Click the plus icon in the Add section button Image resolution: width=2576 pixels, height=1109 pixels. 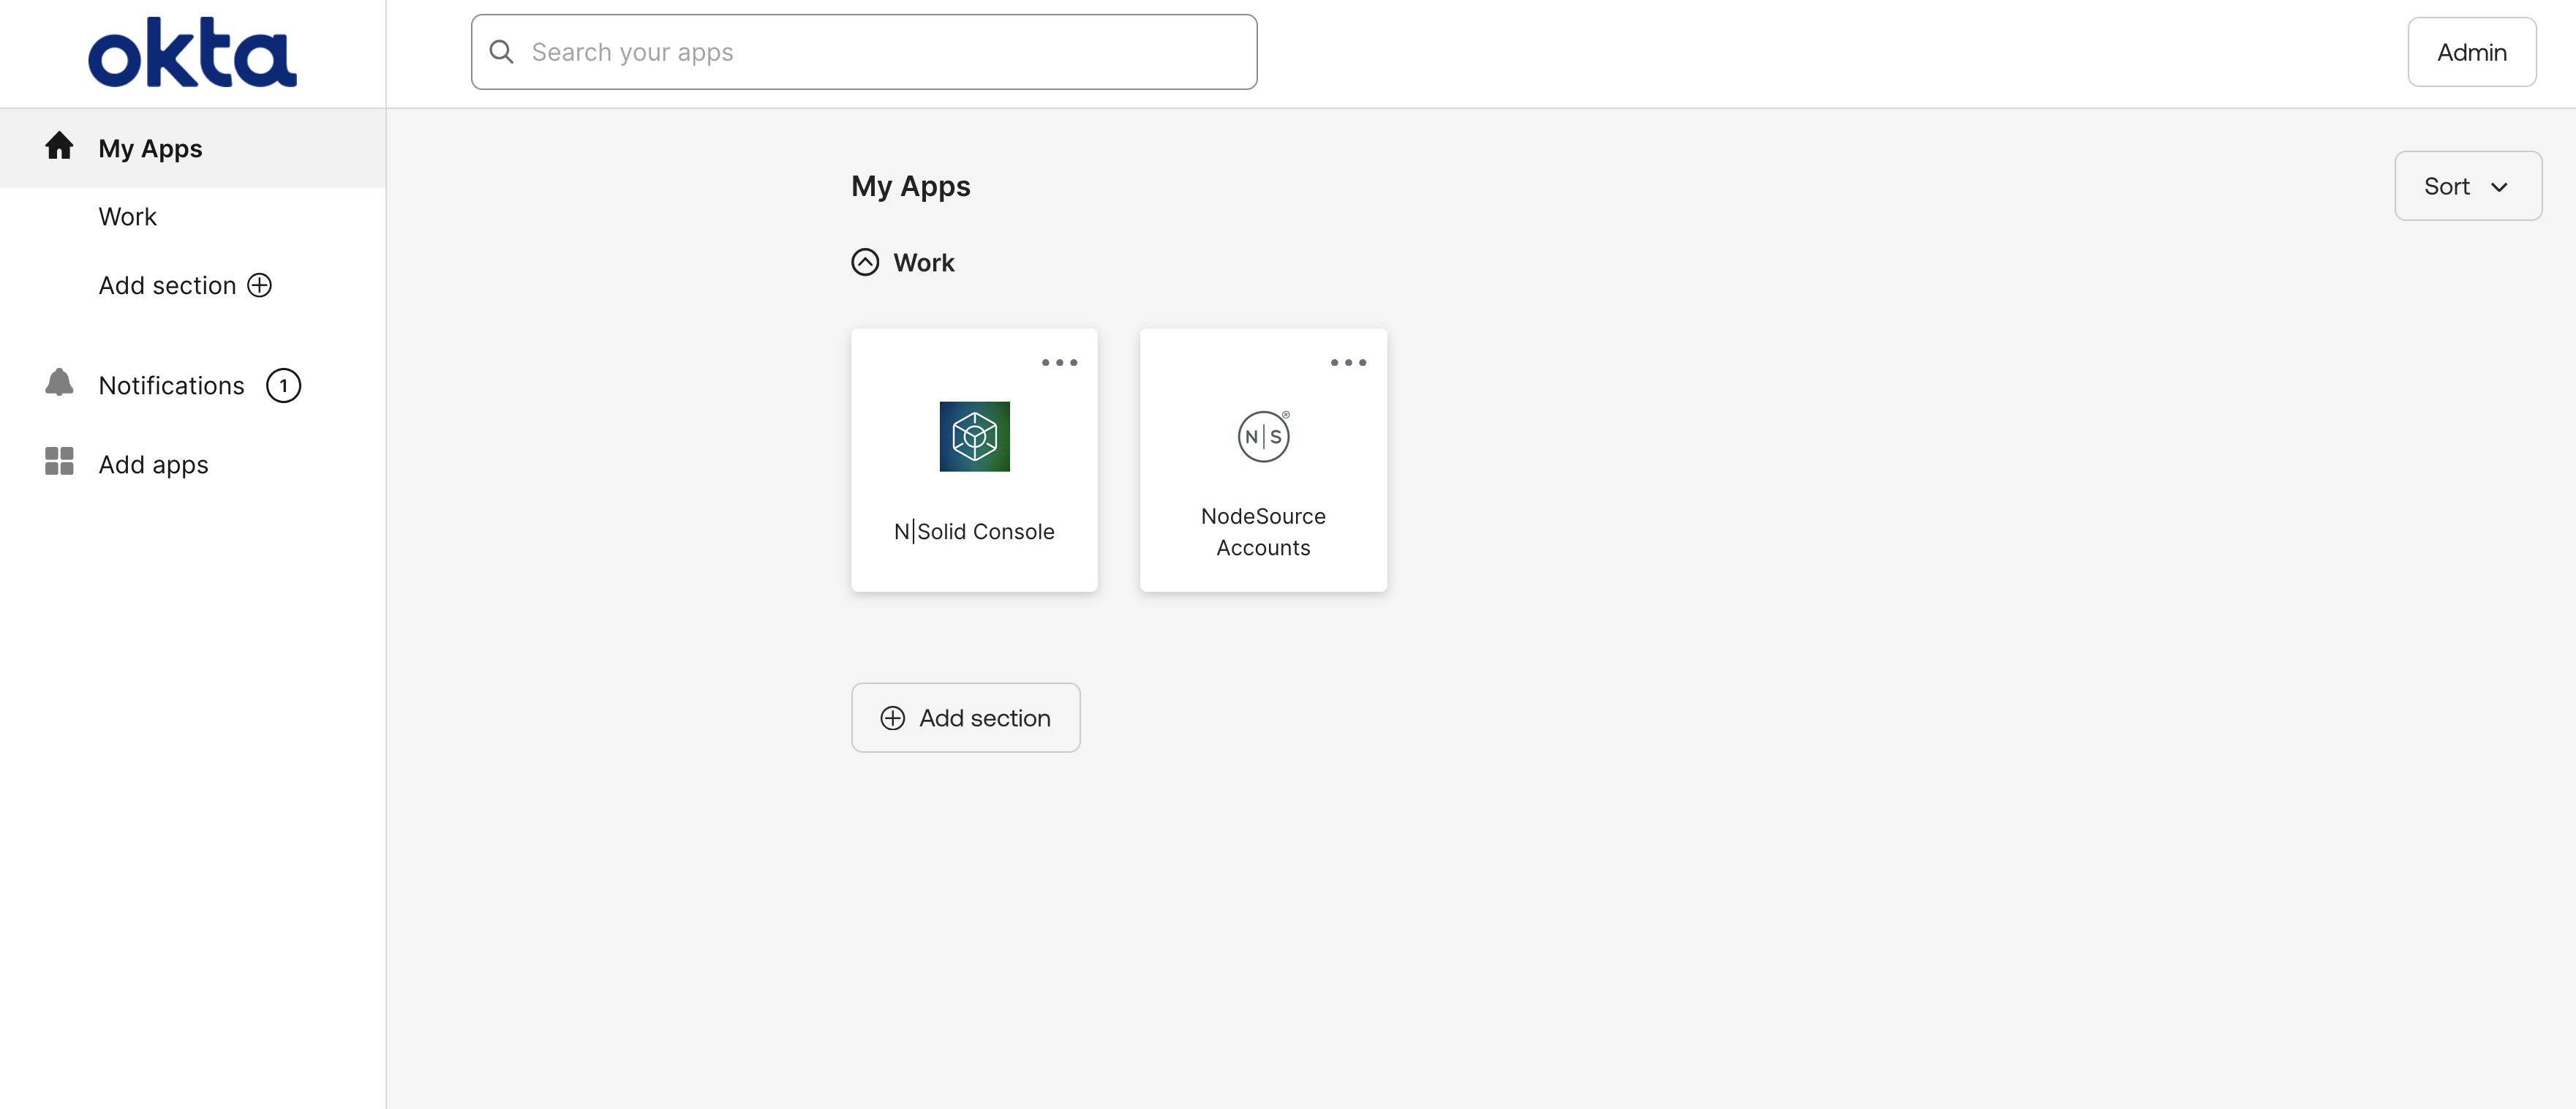pos(892,718)
